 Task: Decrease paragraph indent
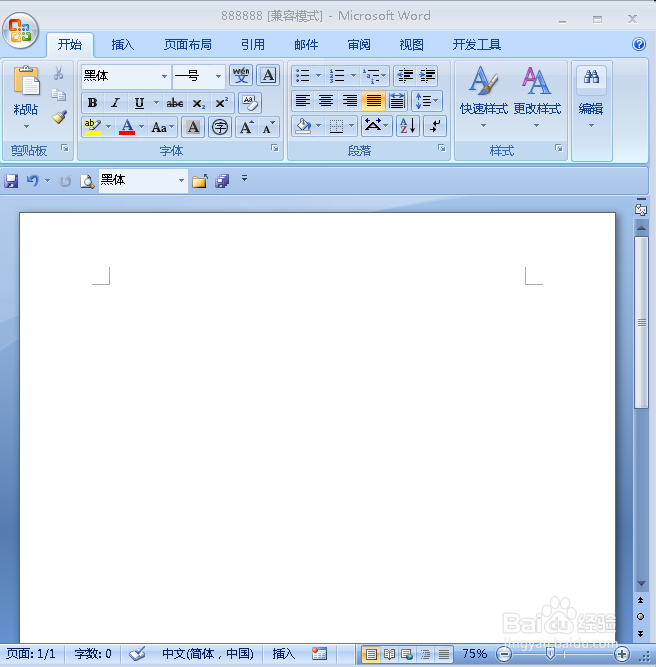tap(405, 76)
